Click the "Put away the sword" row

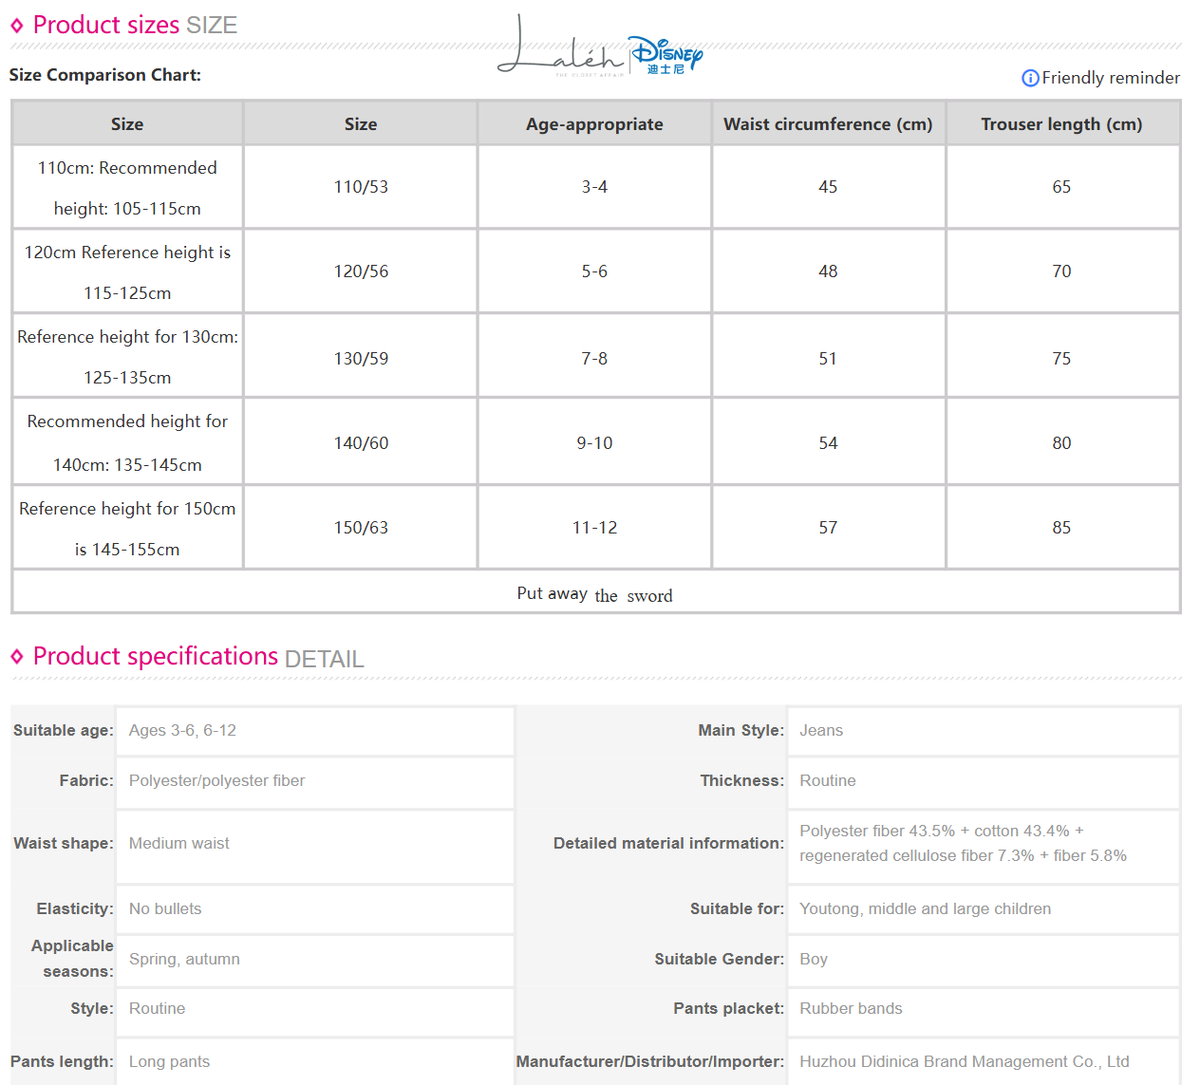coord(596,593)
